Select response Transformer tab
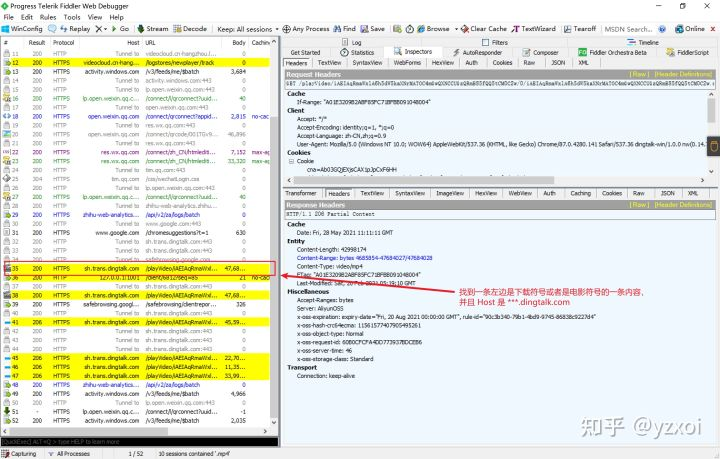This screenshot has width=720, height=459. pos(301,193)
